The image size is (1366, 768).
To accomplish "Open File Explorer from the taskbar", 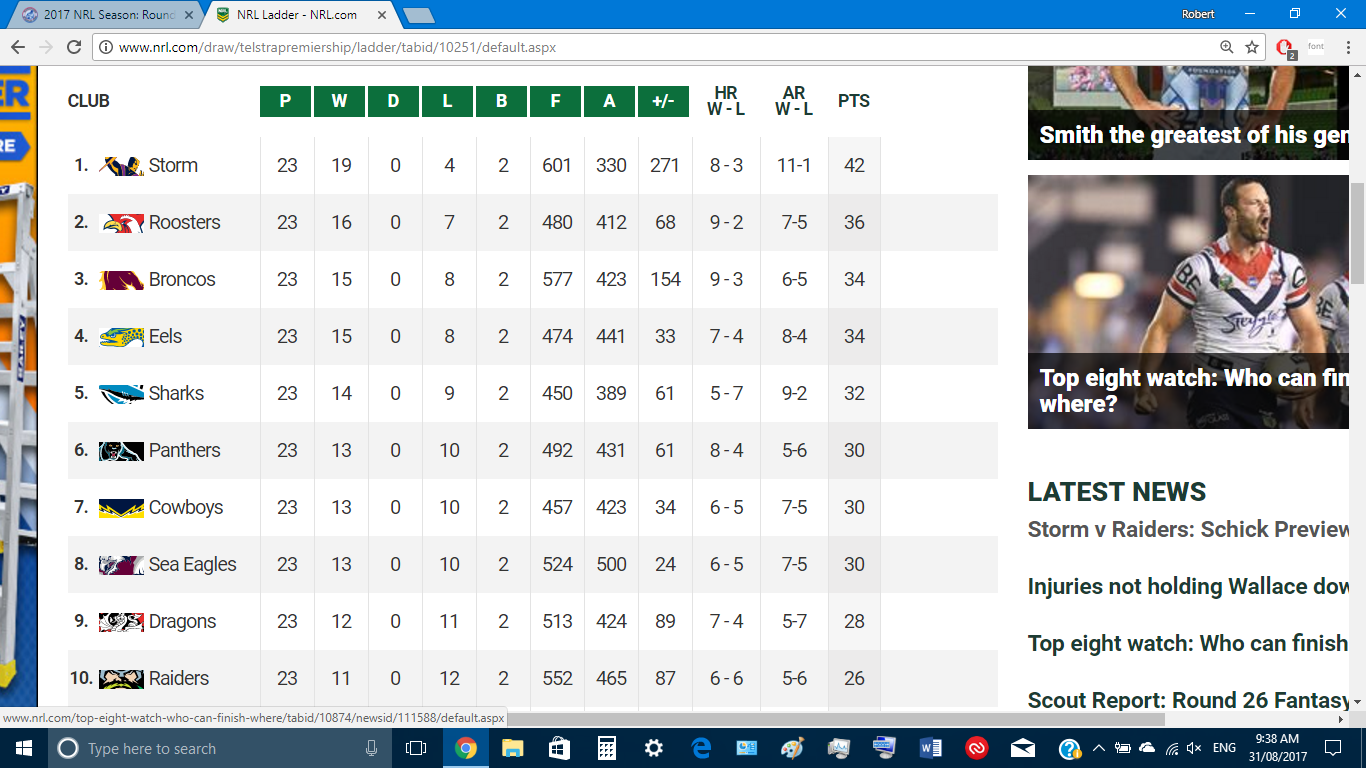I will click(x=513, y=748).
